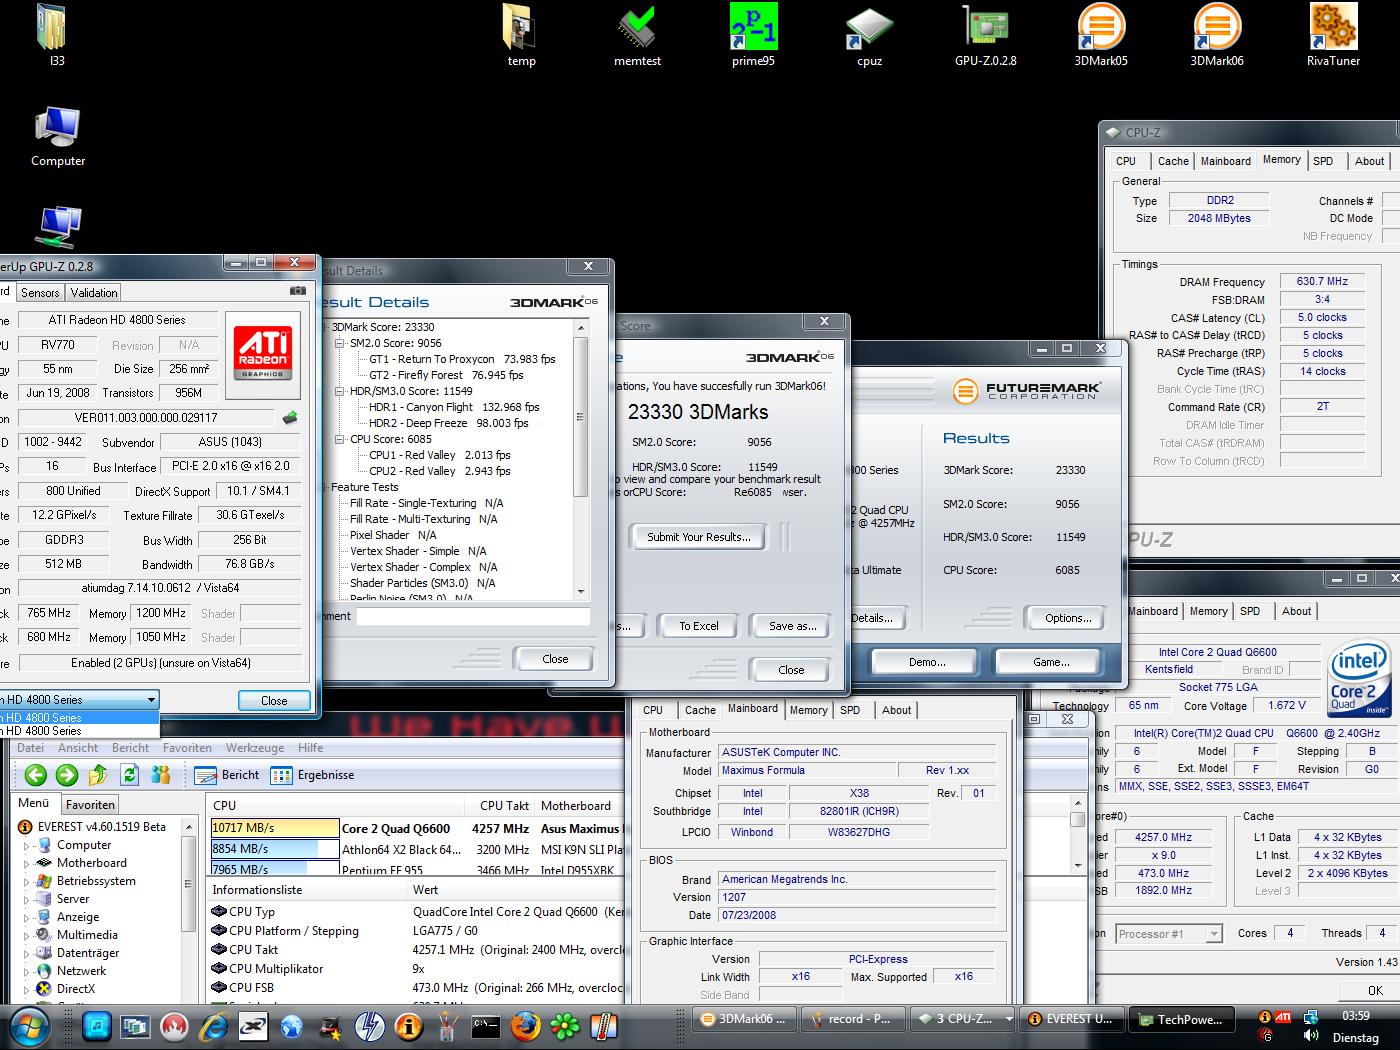Click the green back arrow in EVEREST
This screenshot has height=1050, width=1400.
[36, 775]
